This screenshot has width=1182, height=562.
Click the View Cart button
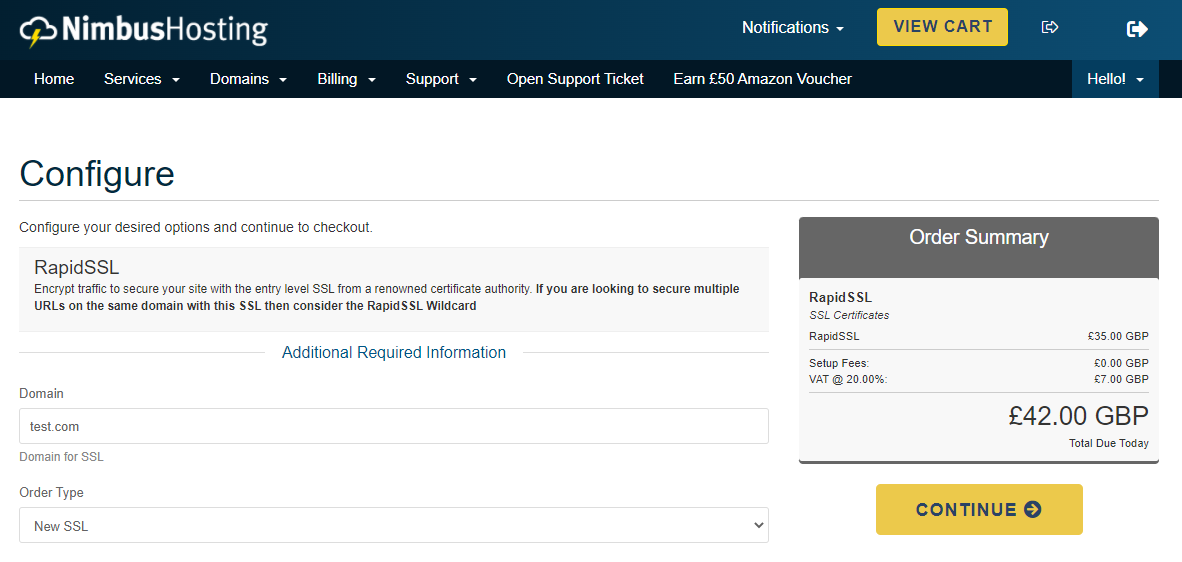tap(942, 27)
